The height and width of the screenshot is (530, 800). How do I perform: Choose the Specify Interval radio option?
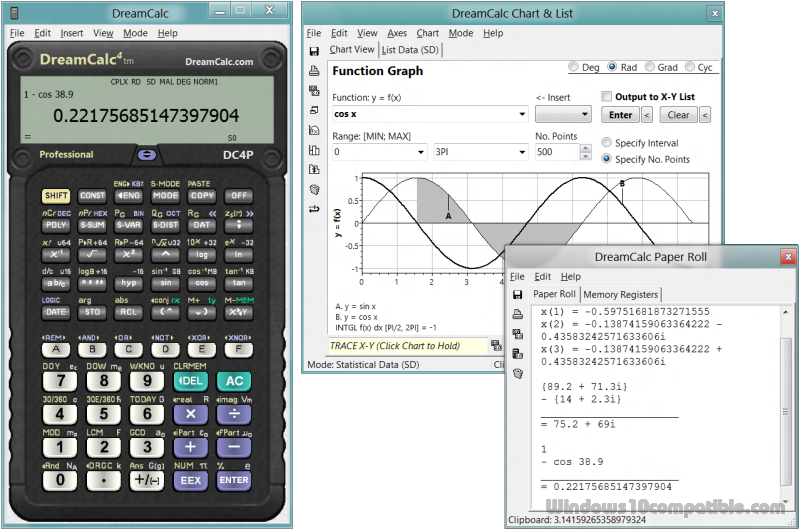coord(607,142)
